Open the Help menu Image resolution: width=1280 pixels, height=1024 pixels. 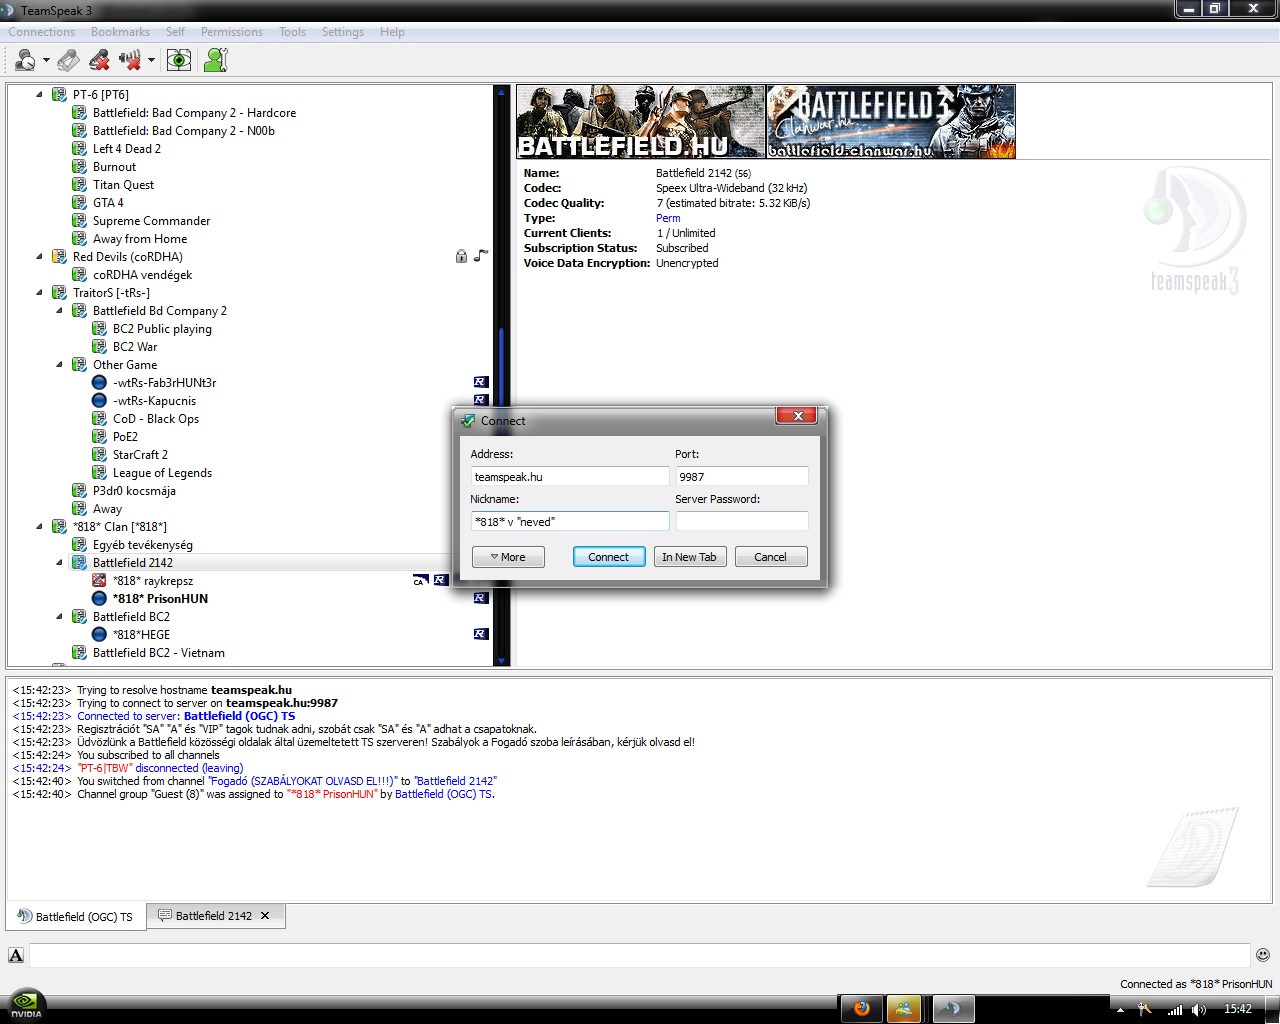(392, 32)
